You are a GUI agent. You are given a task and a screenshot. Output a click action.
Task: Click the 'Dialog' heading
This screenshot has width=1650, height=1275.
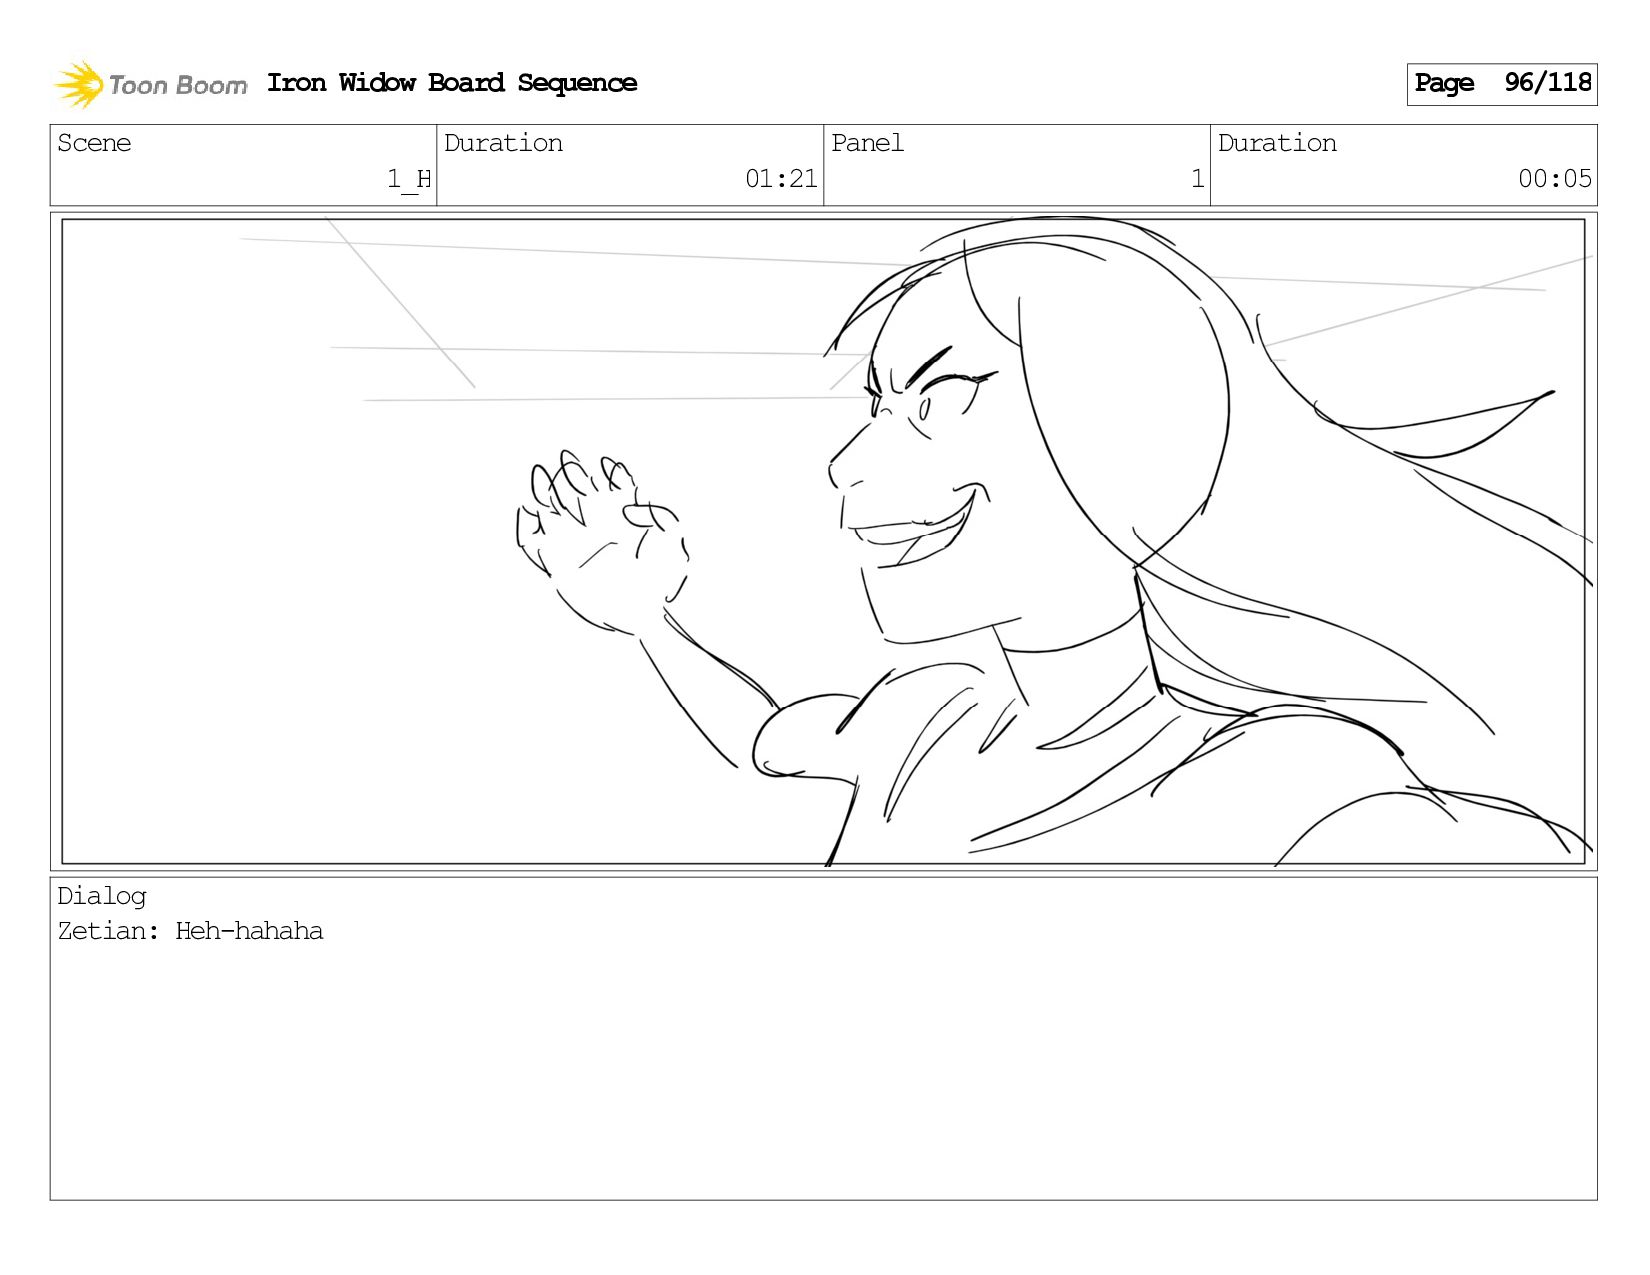[102, 896]
